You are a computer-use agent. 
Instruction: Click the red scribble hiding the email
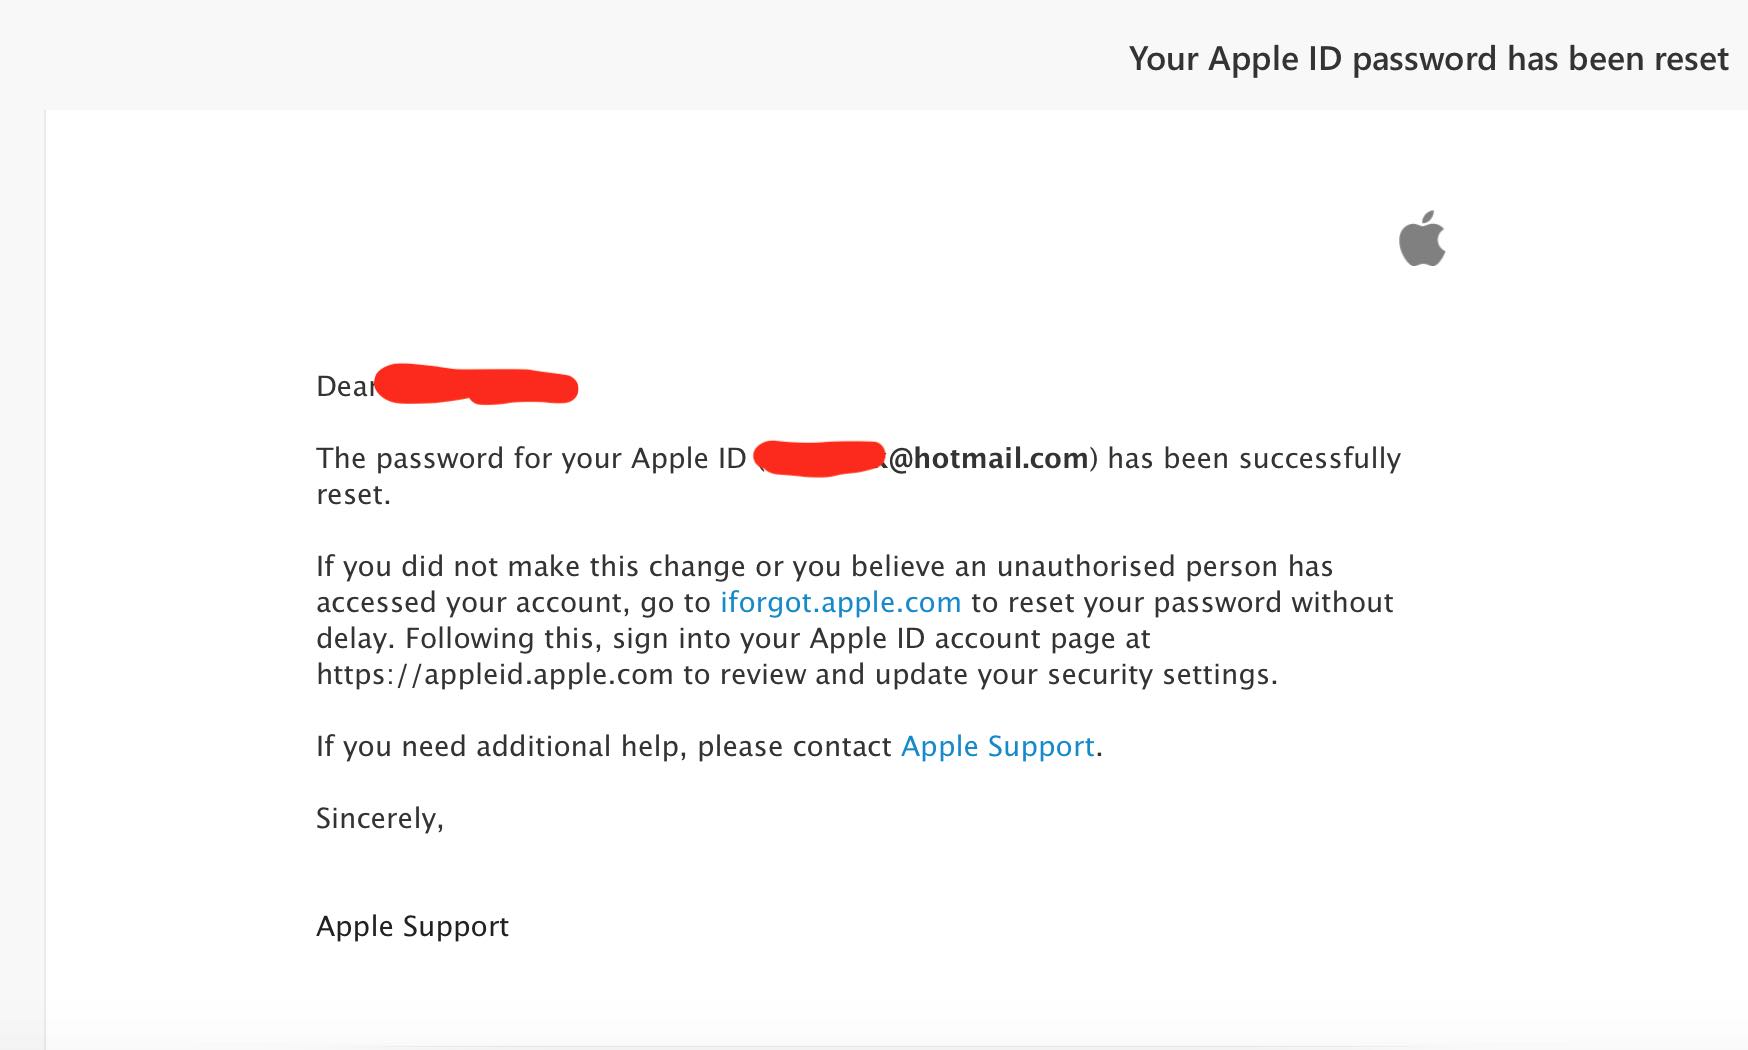pyautogui.click(x=818, y=458)
